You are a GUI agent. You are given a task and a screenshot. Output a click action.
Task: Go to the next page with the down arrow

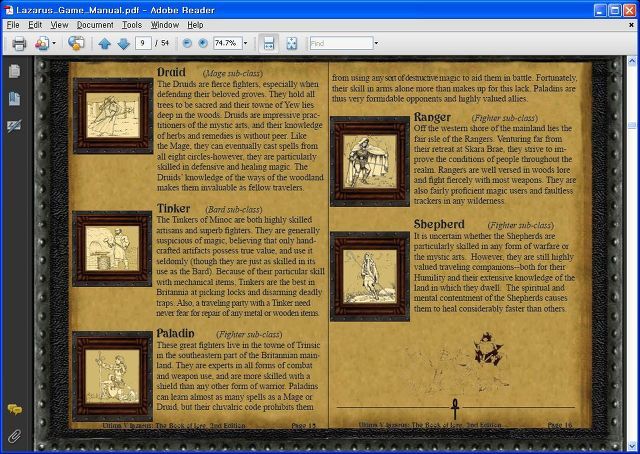[x=123, y=43]
